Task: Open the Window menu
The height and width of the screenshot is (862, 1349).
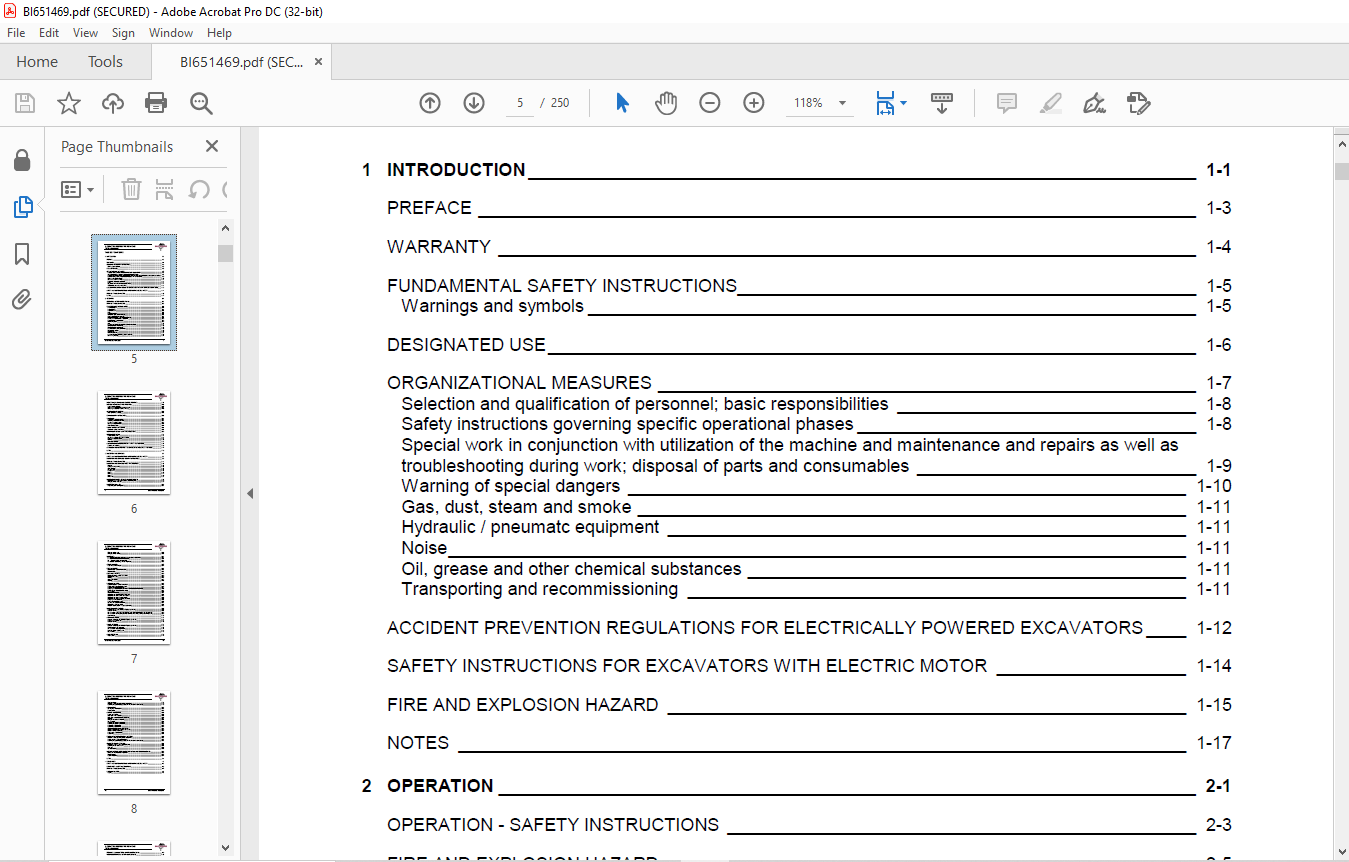Action: pyautogui.click(x=171, y=33)
